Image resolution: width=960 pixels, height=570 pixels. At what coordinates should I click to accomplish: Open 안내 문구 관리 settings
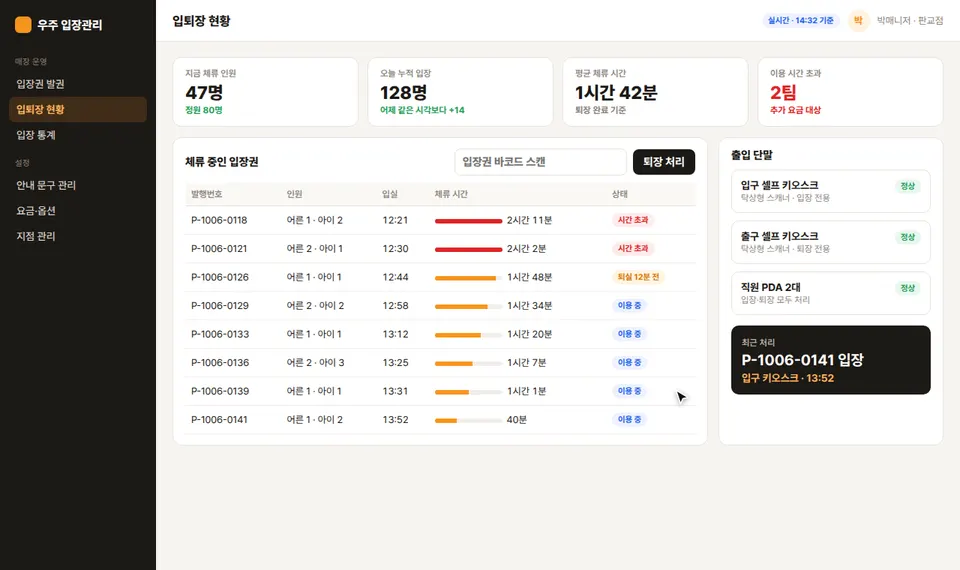[78, 185]
